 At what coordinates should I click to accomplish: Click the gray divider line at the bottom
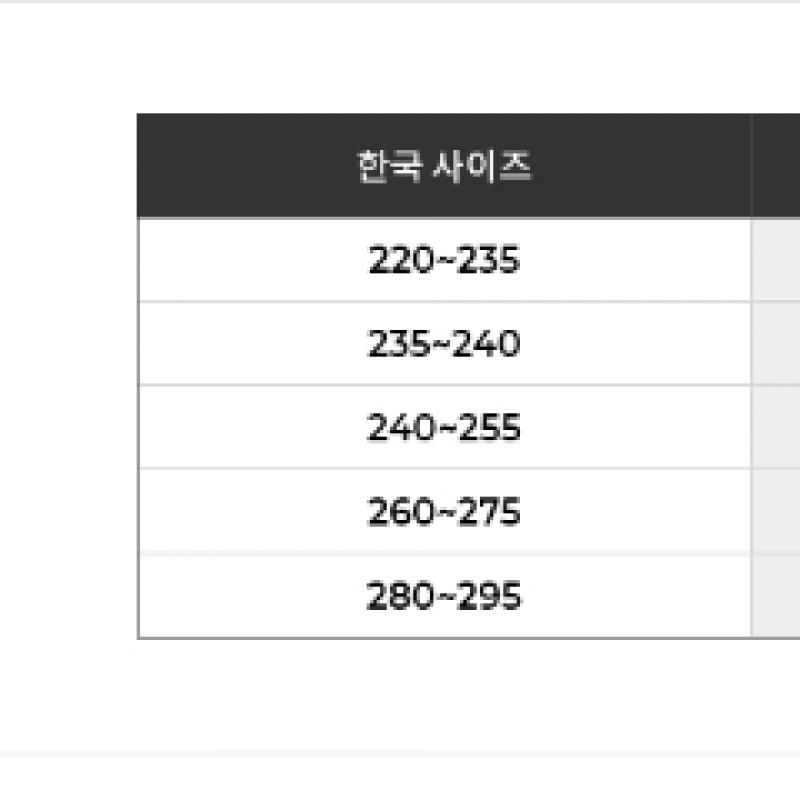tap(400, 753)
